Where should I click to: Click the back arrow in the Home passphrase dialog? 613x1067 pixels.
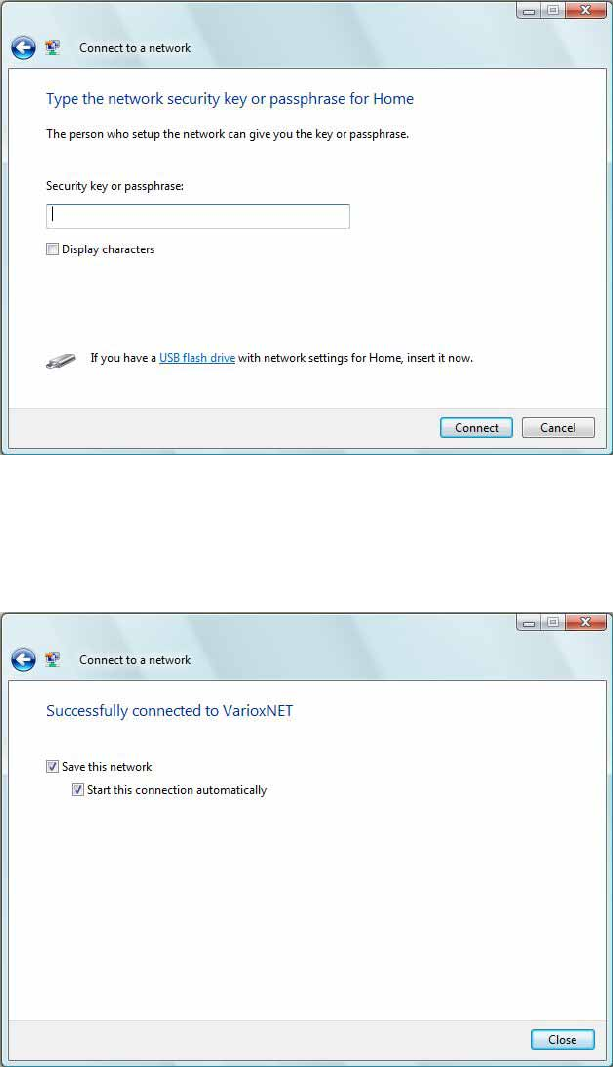click(23, 48)
